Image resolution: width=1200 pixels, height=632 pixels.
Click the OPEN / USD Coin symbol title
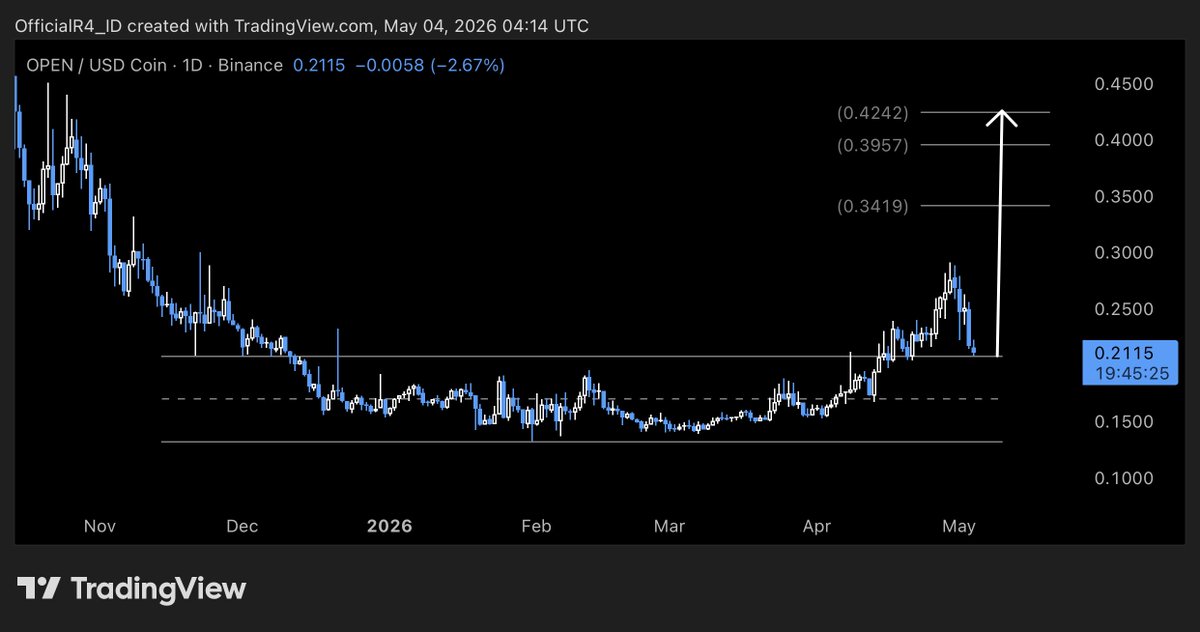pyautogui.click(x=96, y=66)
